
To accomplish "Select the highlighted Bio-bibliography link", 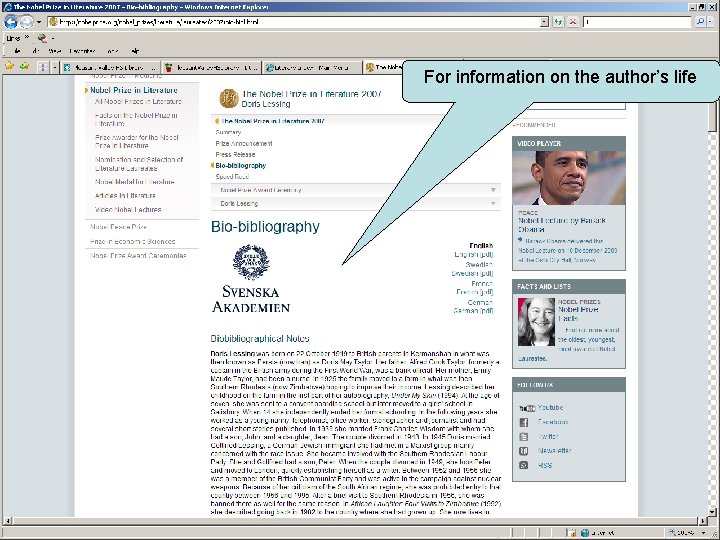I will pyautogui.click(x=241, y=166).
